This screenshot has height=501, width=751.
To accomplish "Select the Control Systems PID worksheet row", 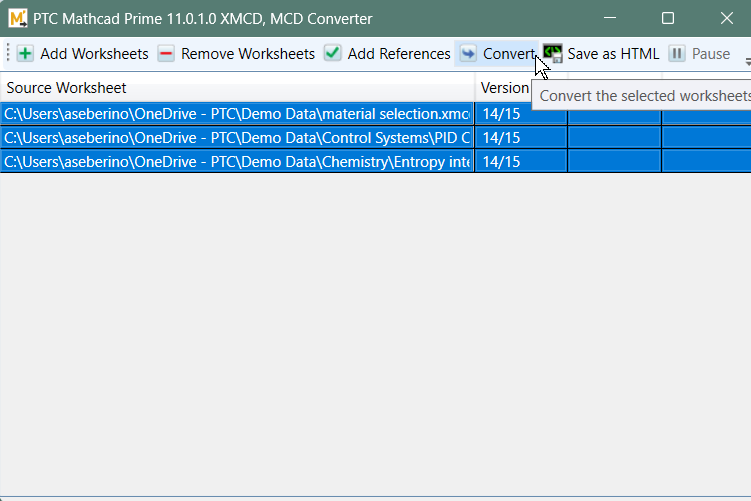I will pyautogui.click(x=237, y=137).
